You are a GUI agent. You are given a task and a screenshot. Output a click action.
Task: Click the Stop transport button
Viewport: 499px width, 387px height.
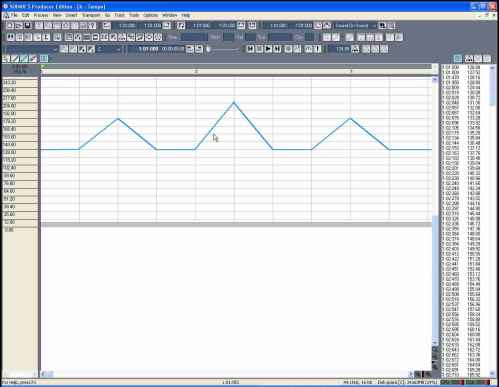coord(259,49)
